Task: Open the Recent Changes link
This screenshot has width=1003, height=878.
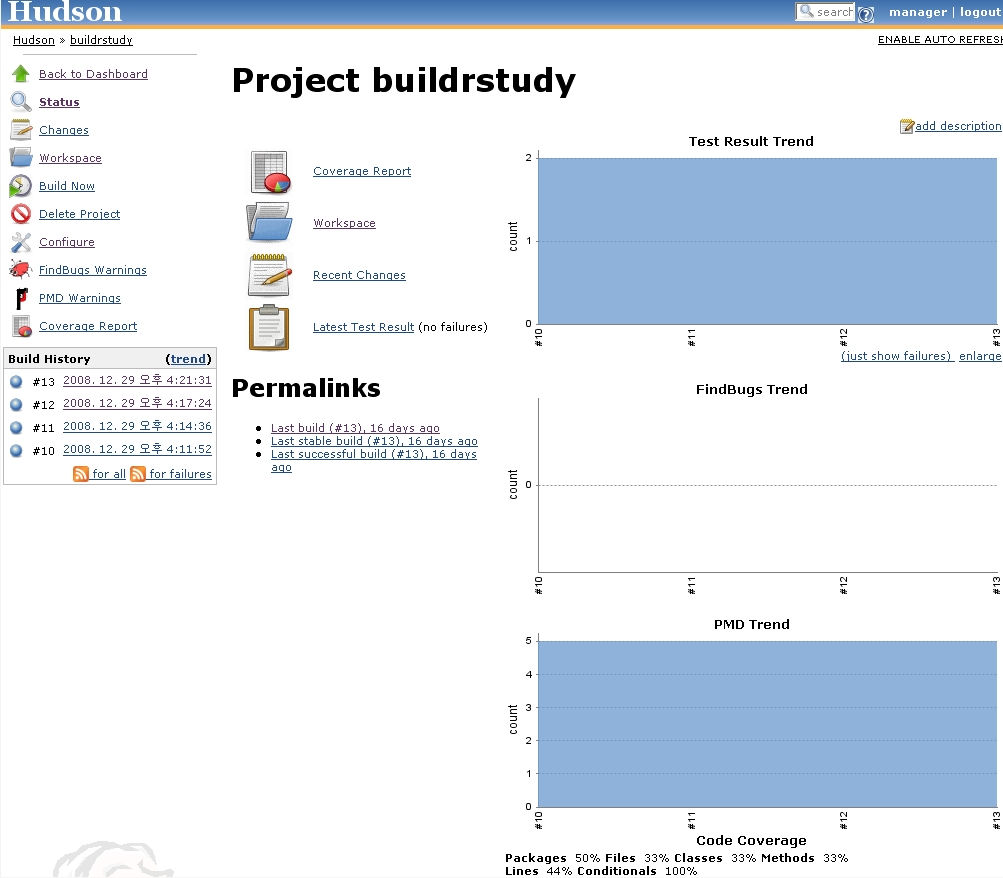Action: point(359,275)
